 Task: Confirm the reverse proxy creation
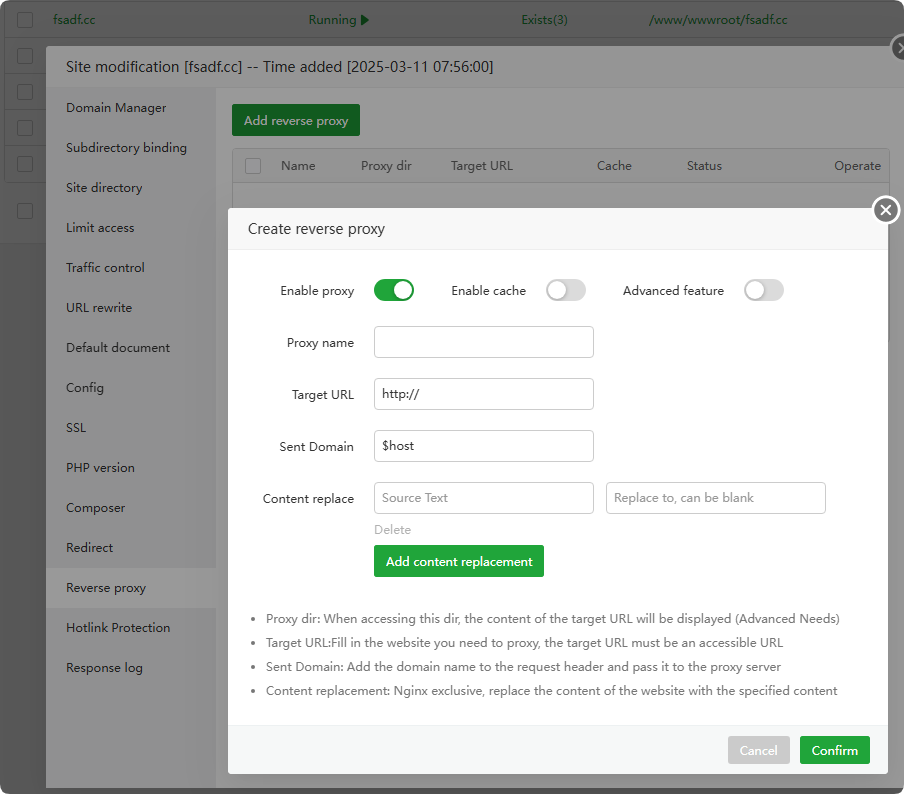click(834, 750)
